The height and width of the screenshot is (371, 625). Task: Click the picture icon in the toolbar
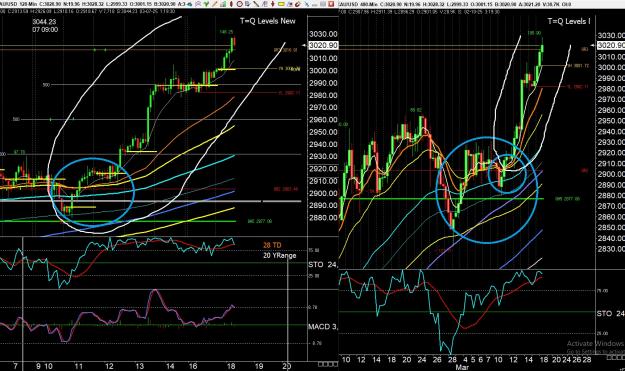click(x=290, y=4)
